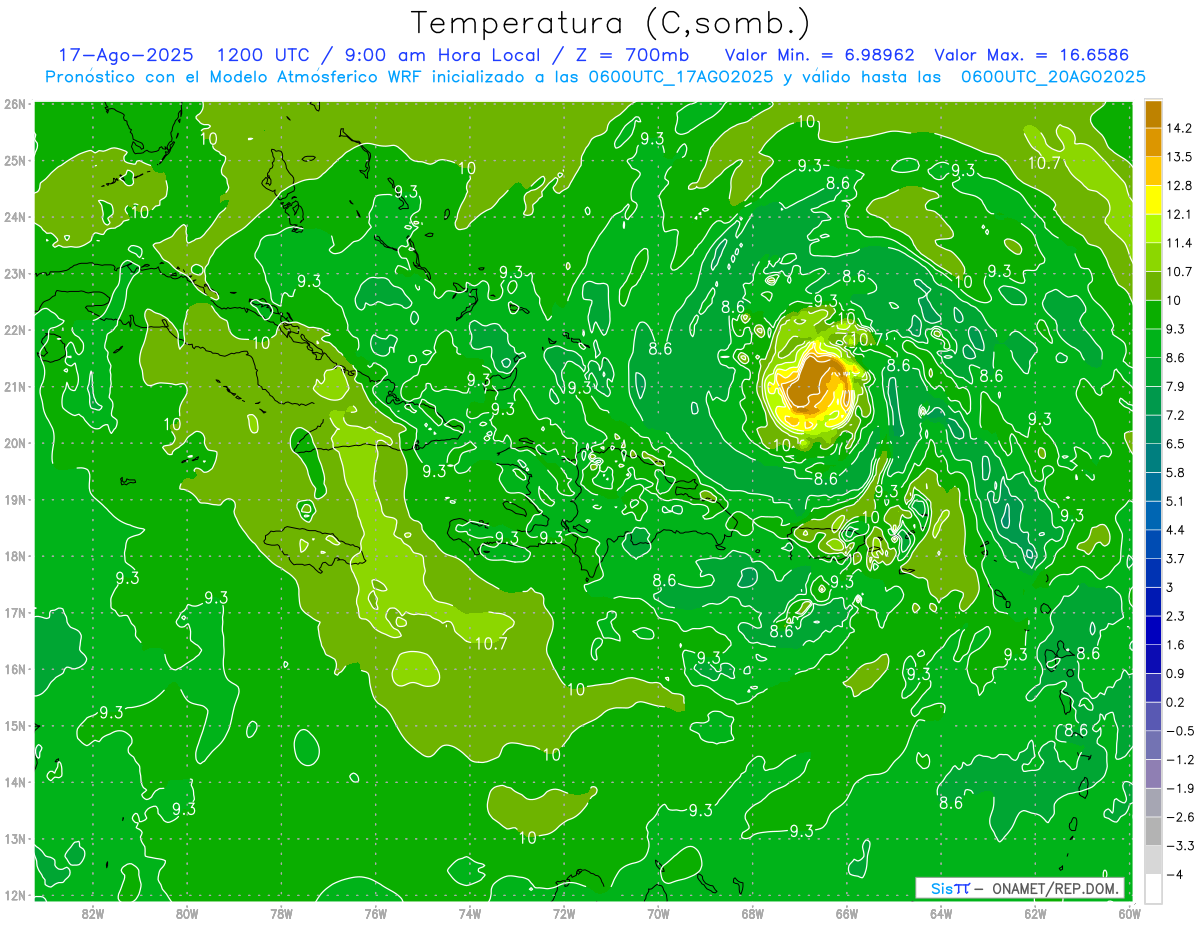Click the '0600UTC_20AGO2025' valid-until time
Image resolution: width=1200 pixels, height=927 pixels.
click(1053, 77)
